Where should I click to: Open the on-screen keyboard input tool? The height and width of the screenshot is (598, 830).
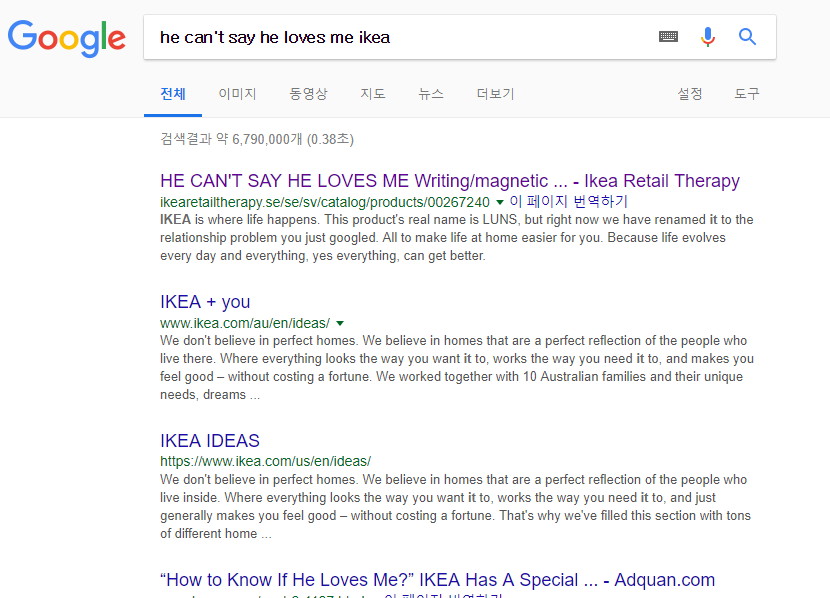(x=668, y=37)
